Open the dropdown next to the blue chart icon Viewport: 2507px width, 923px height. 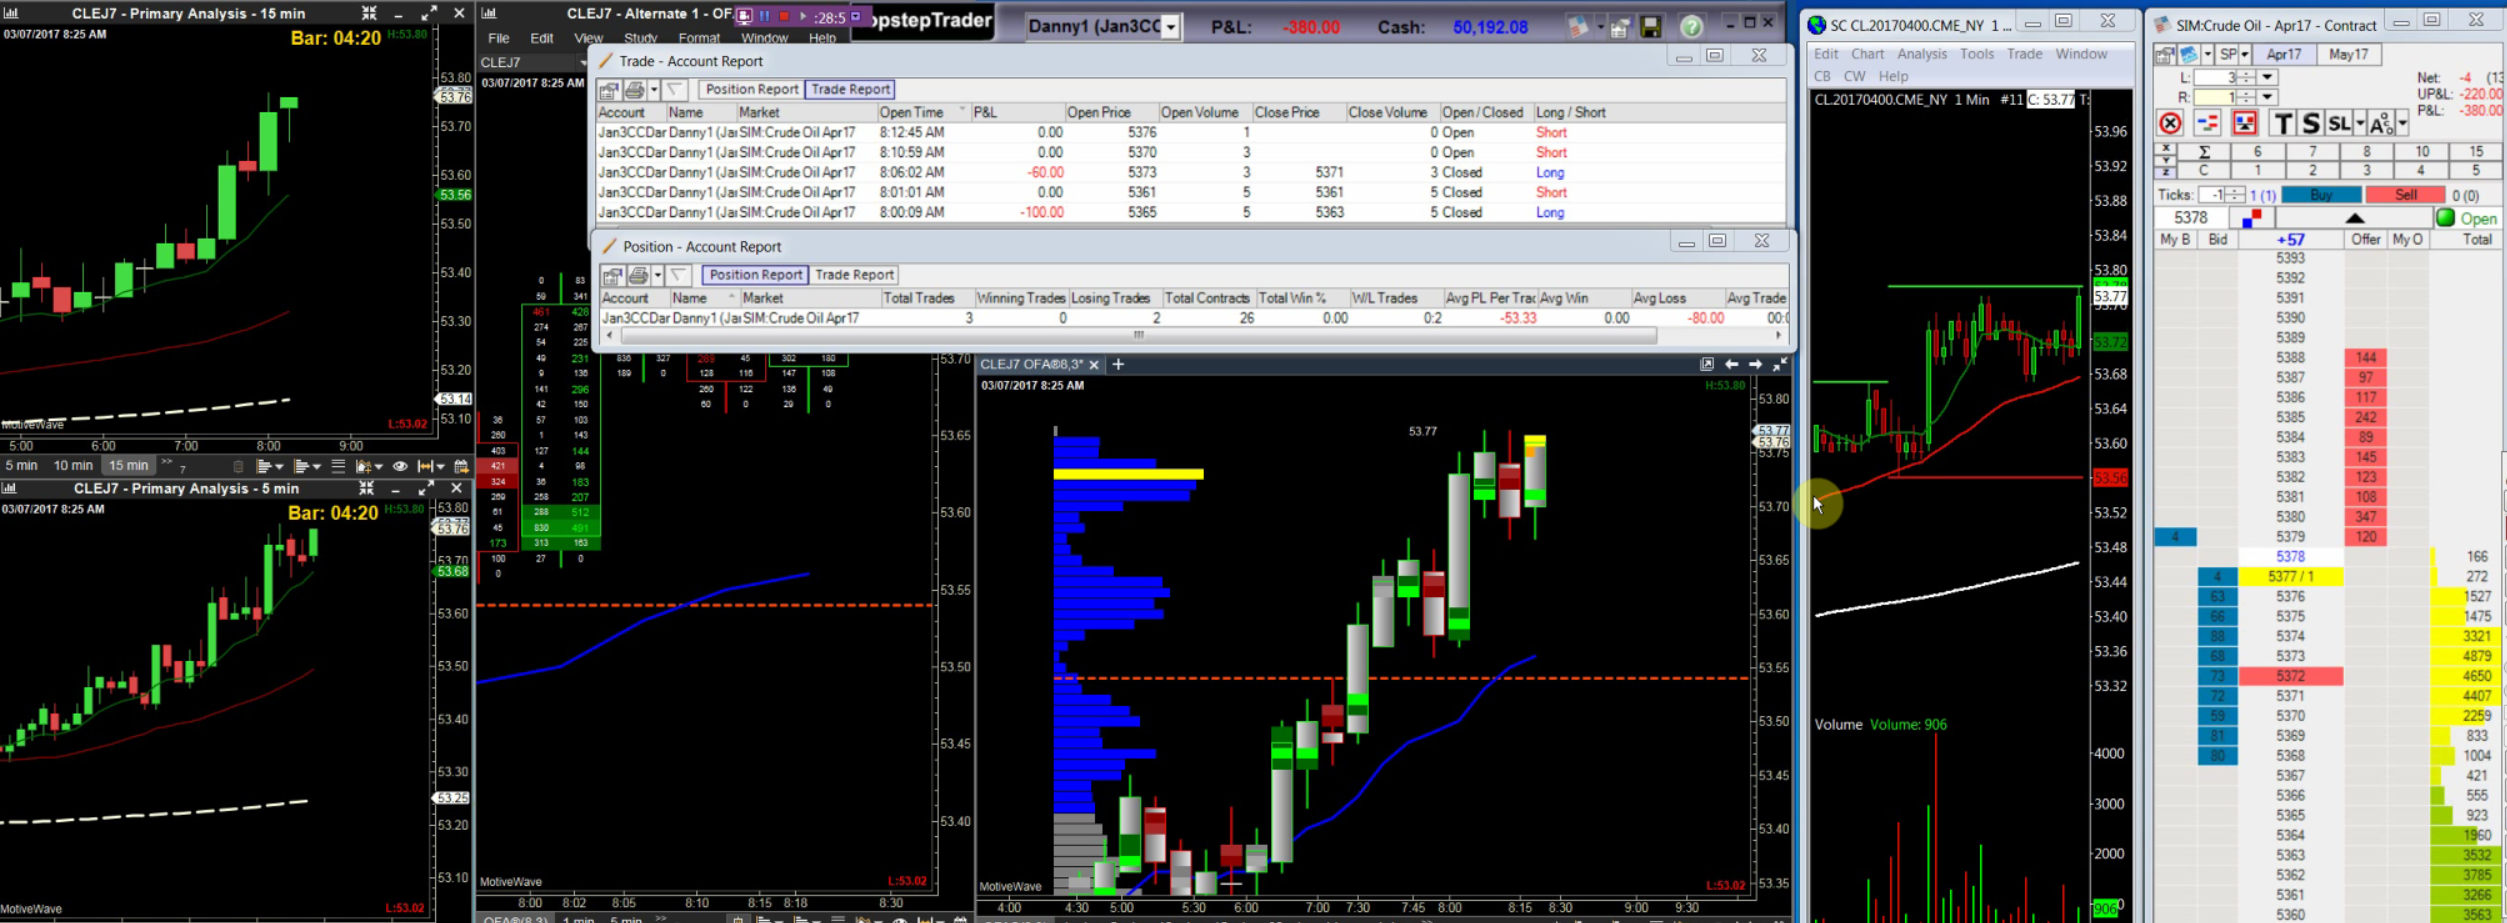click(2206, 54)
